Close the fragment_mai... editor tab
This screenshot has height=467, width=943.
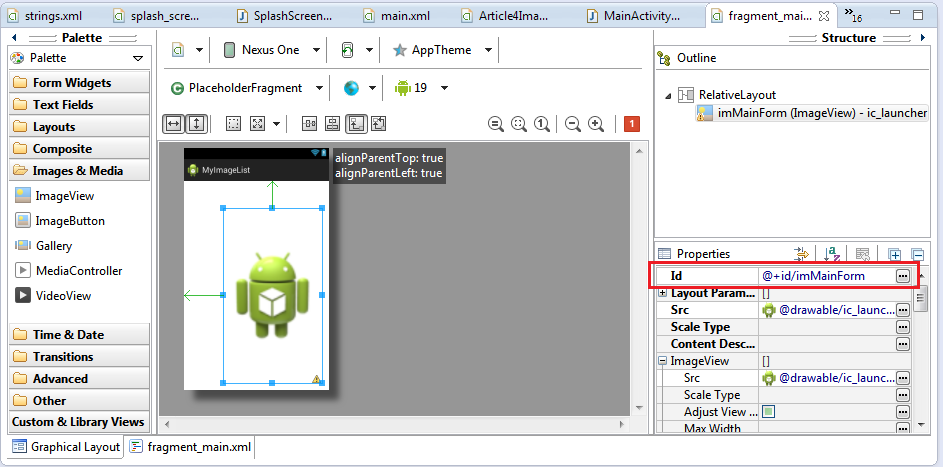824,16
